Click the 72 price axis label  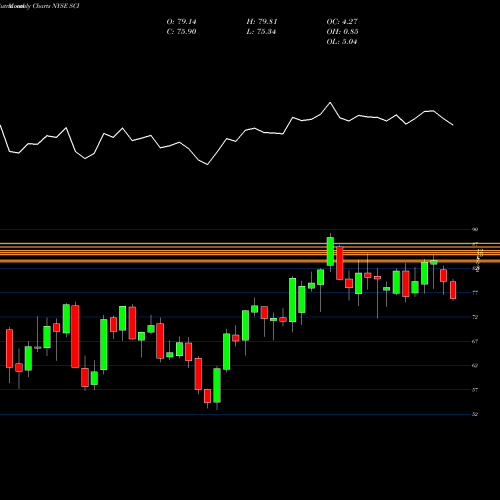[x=475, y=317]
